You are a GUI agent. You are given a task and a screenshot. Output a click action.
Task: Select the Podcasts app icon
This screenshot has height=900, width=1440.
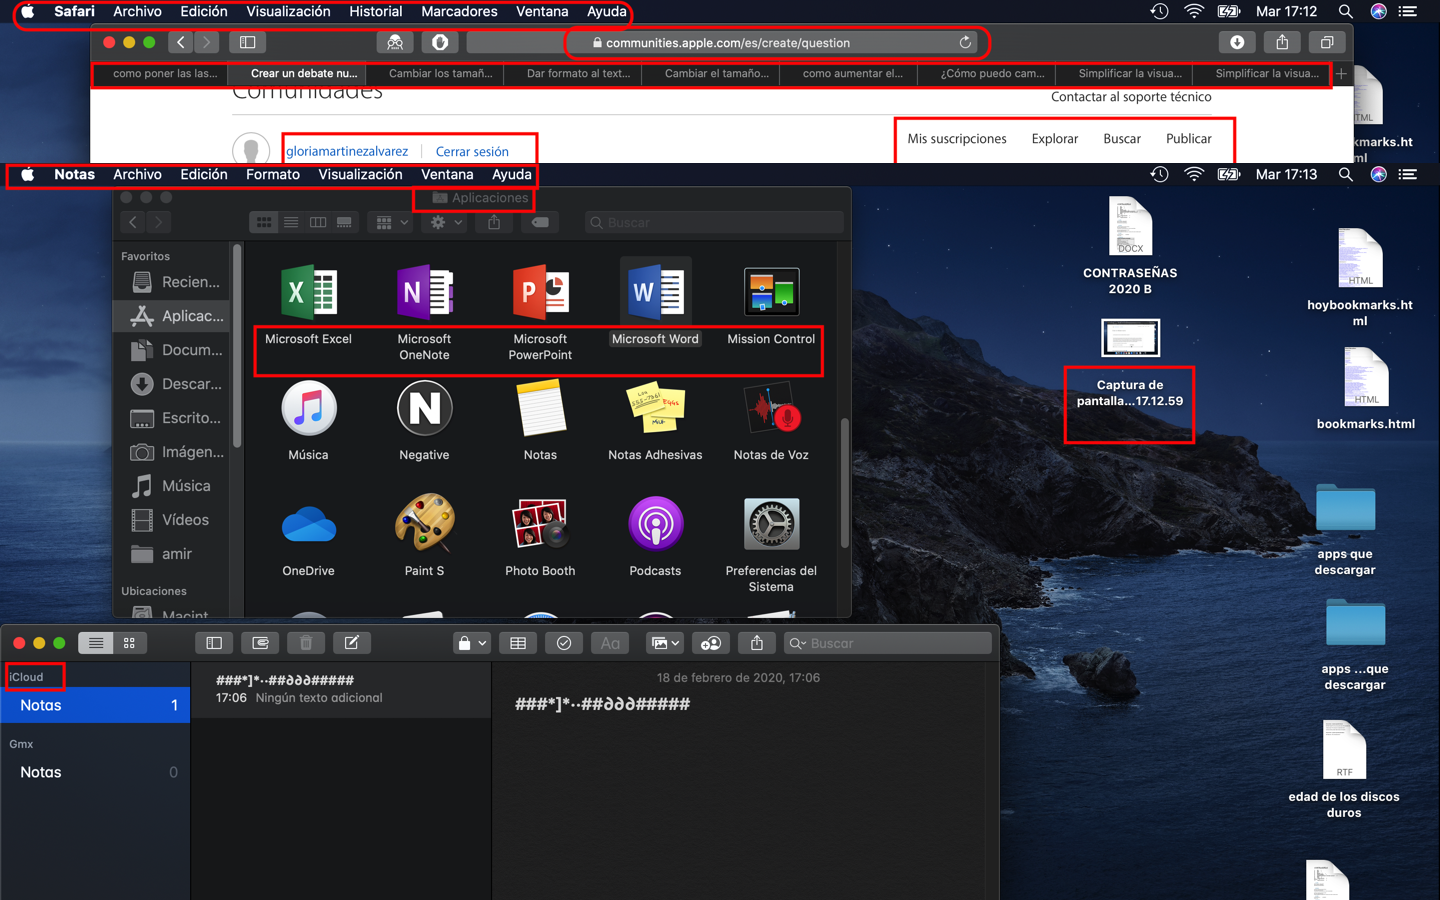pos(656,524)
